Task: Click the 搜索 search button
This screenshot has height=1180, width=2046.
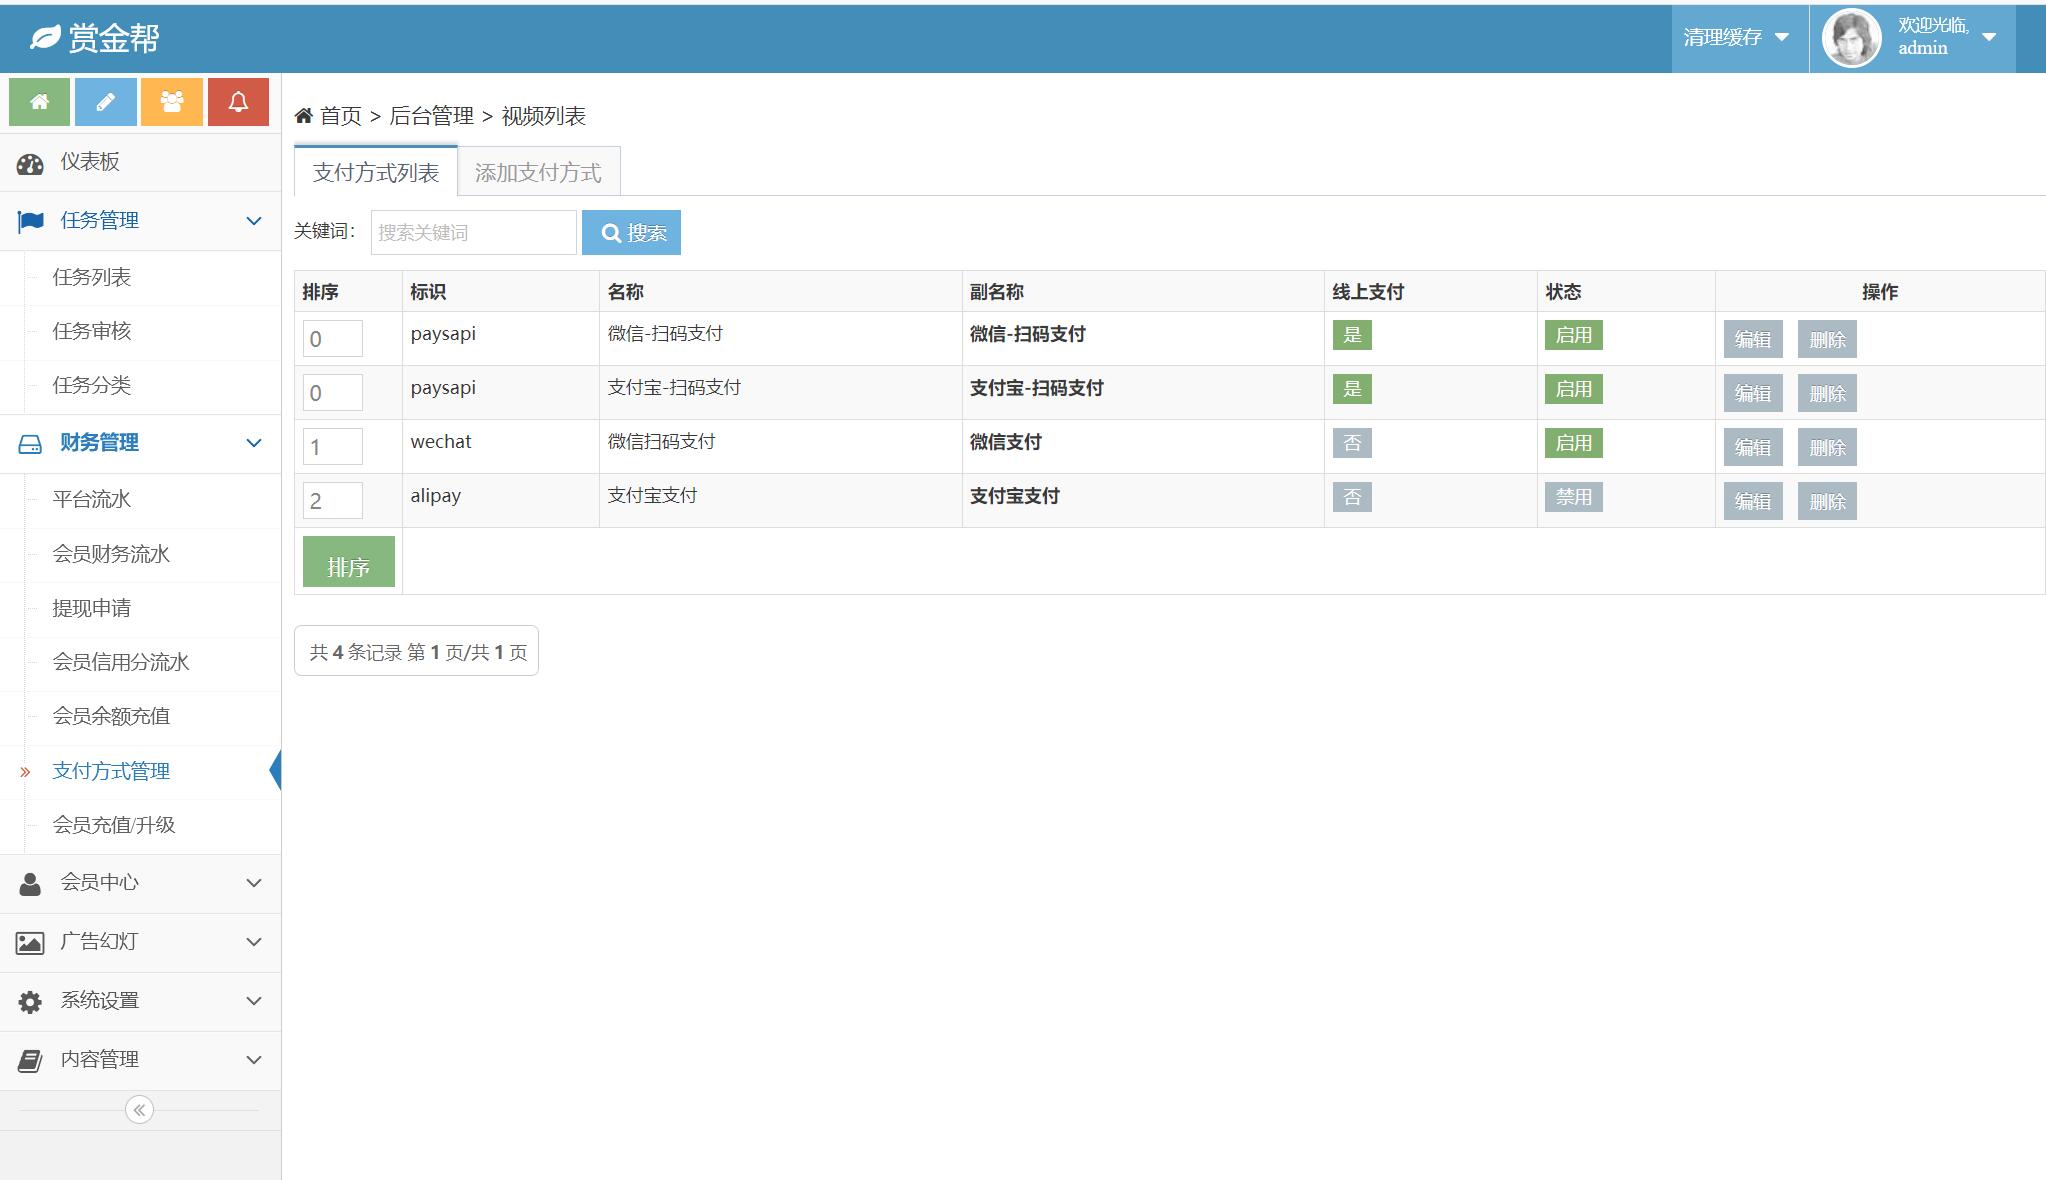Action: (x=631, y=233)
